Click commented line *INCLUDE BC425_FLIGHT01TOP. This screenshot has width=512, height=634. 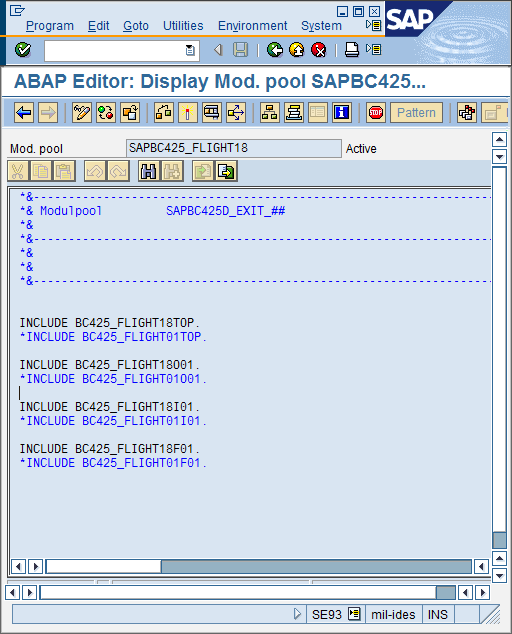click(113, 337)
